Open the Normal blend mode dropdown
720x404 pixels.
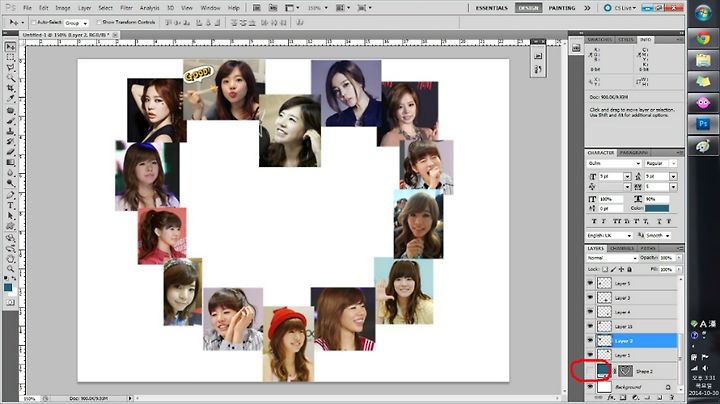tap(612, 258)
